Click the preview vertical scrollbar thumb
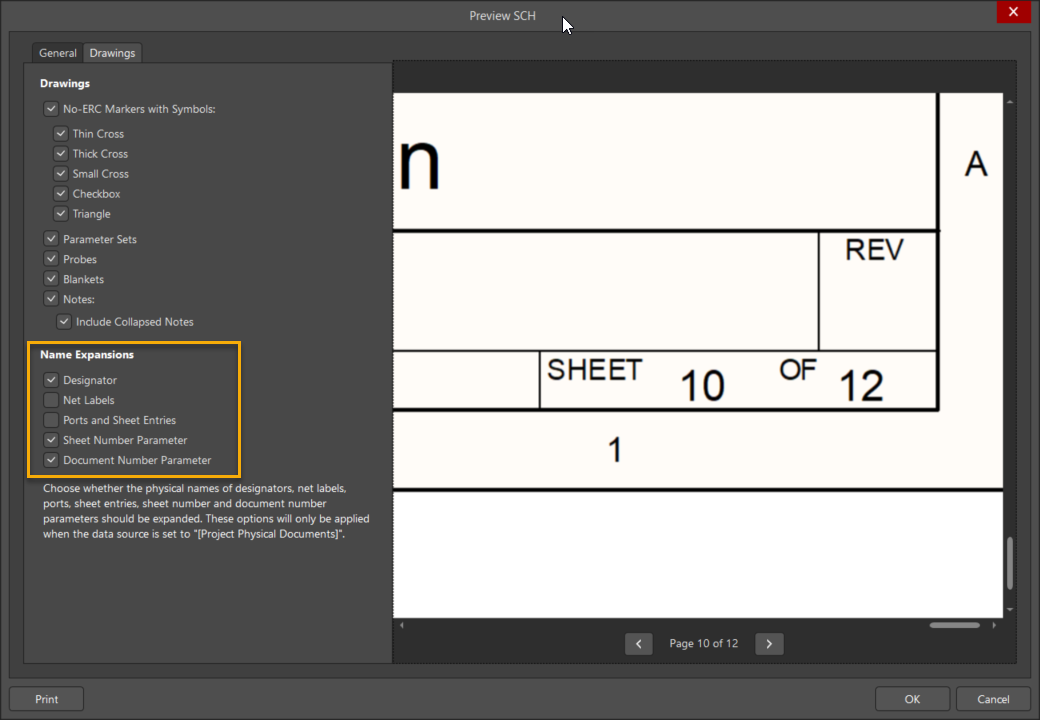1040x720 pixels. click(x=1009, y=562)
